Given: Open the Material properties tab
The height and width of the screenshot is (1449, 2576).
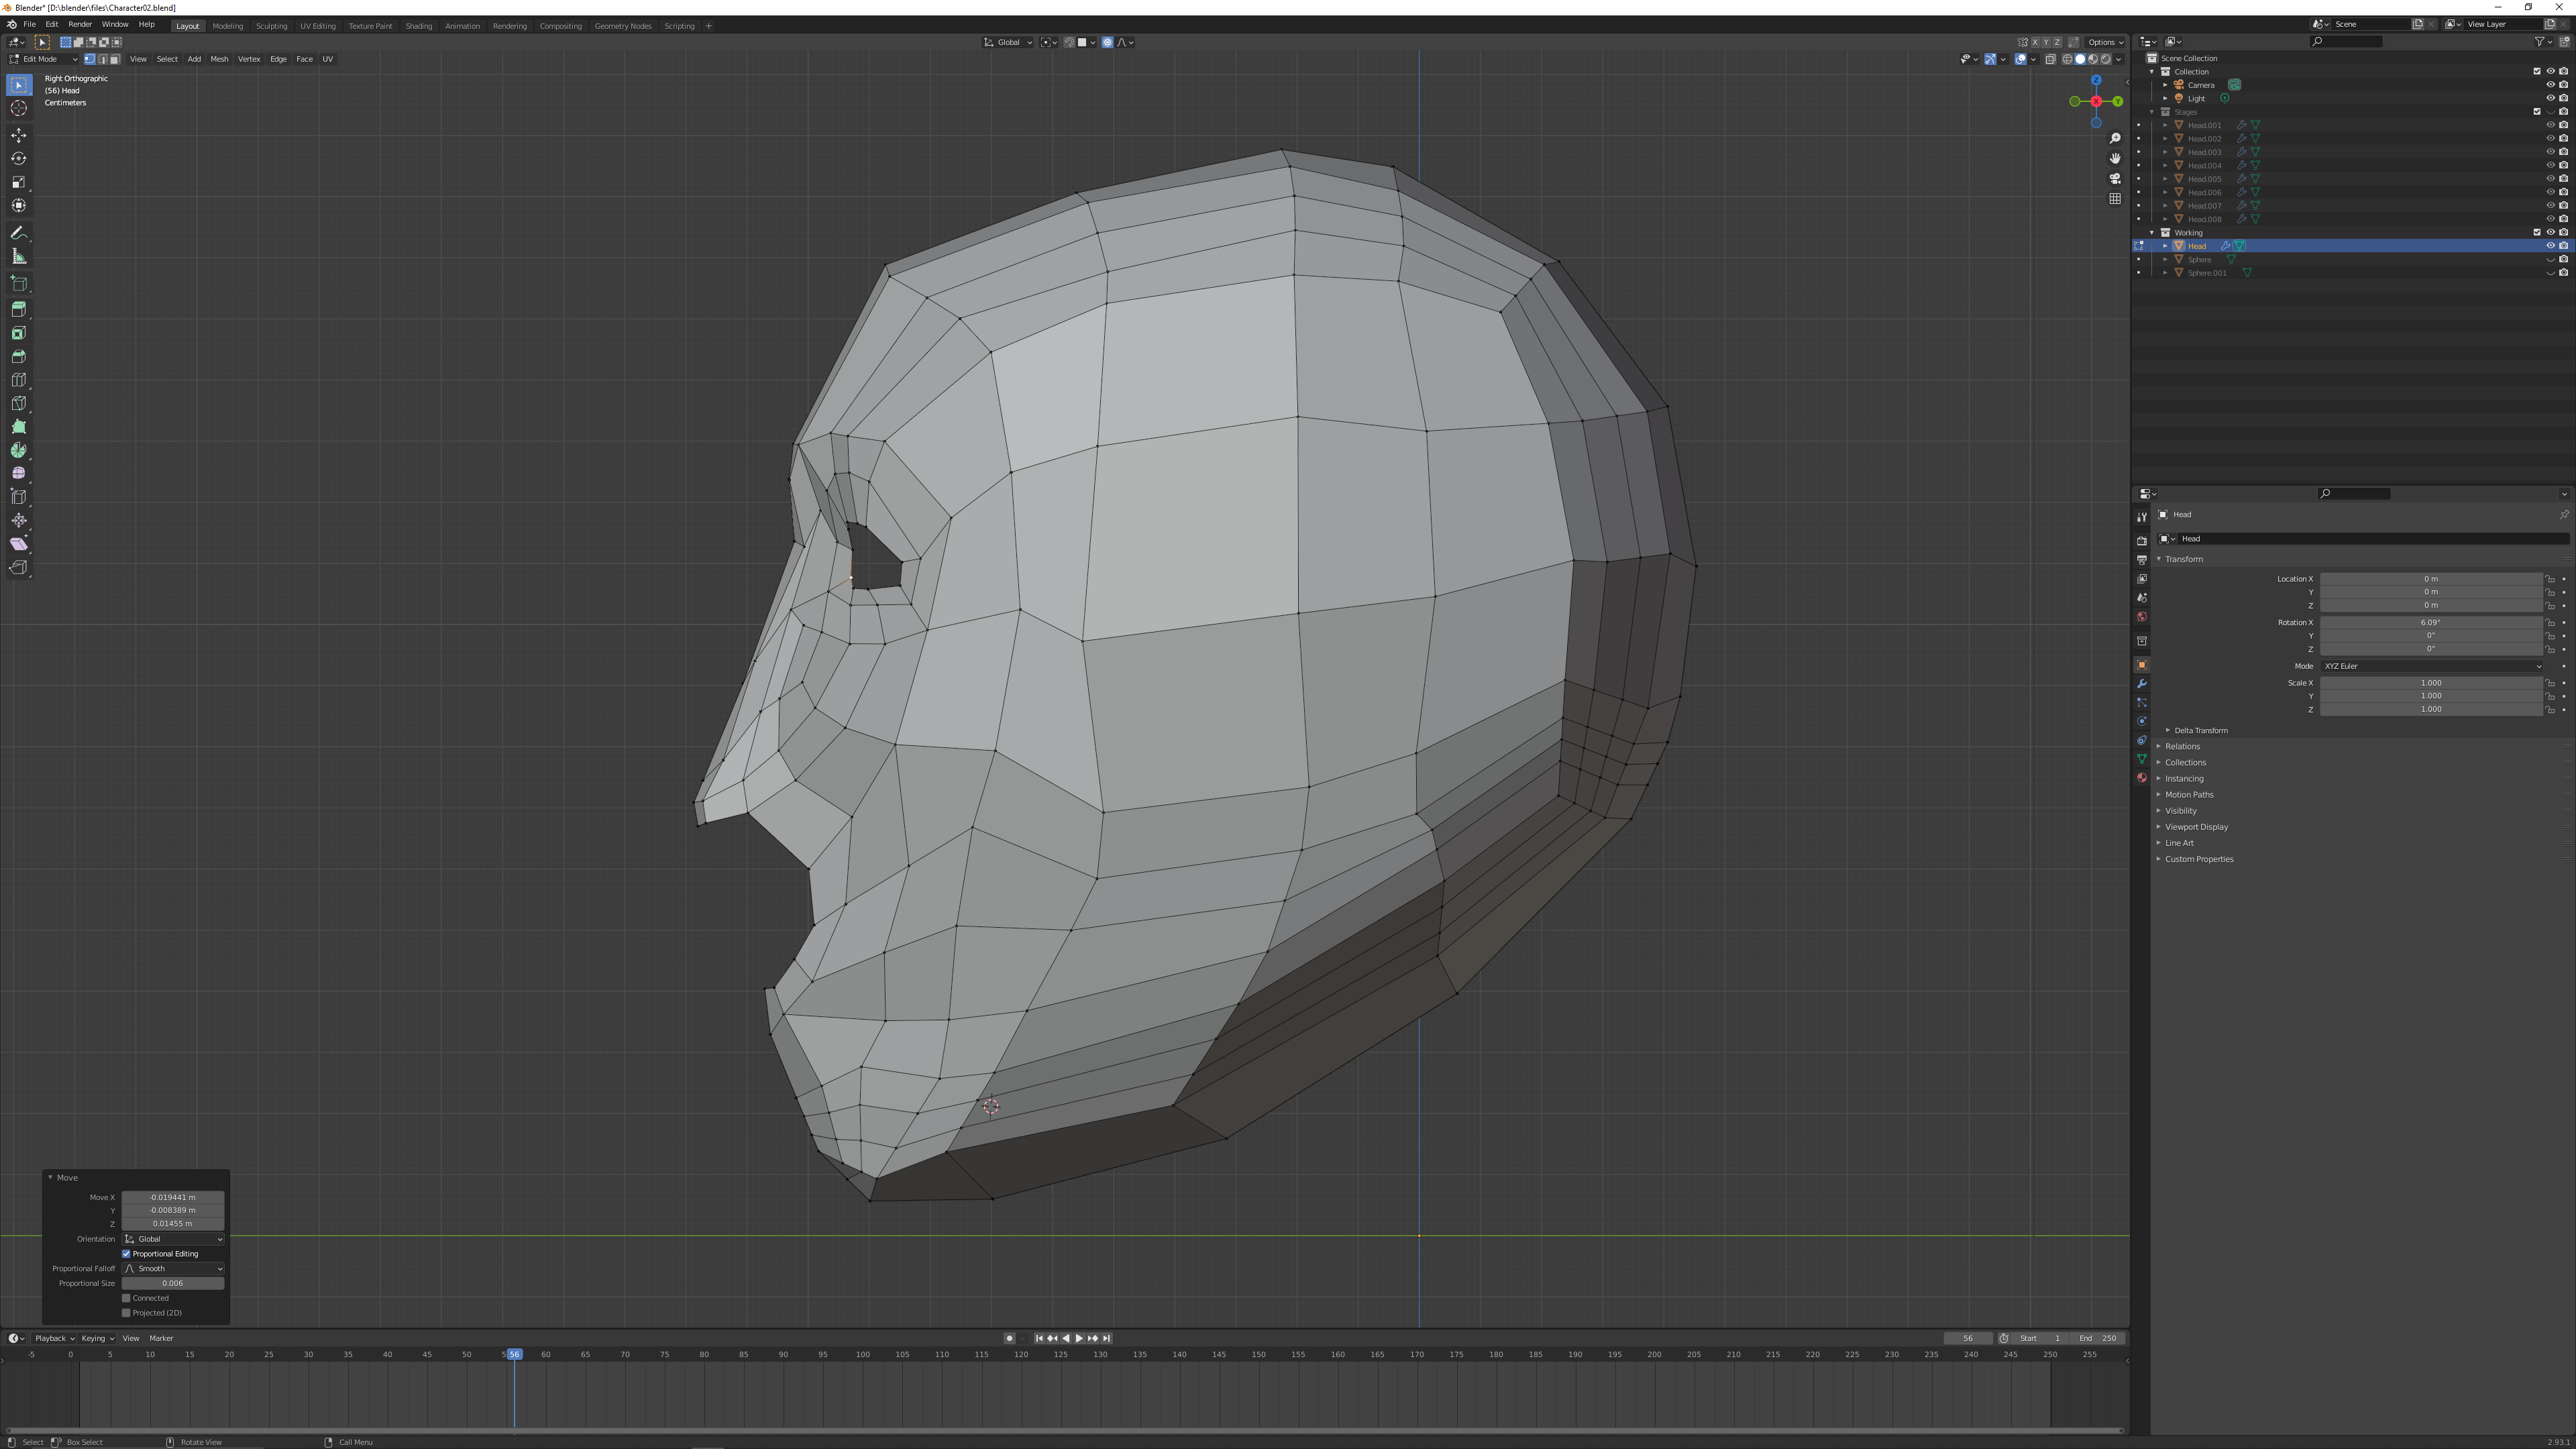Looking at the screenshot, I should tap(2141, 778).
